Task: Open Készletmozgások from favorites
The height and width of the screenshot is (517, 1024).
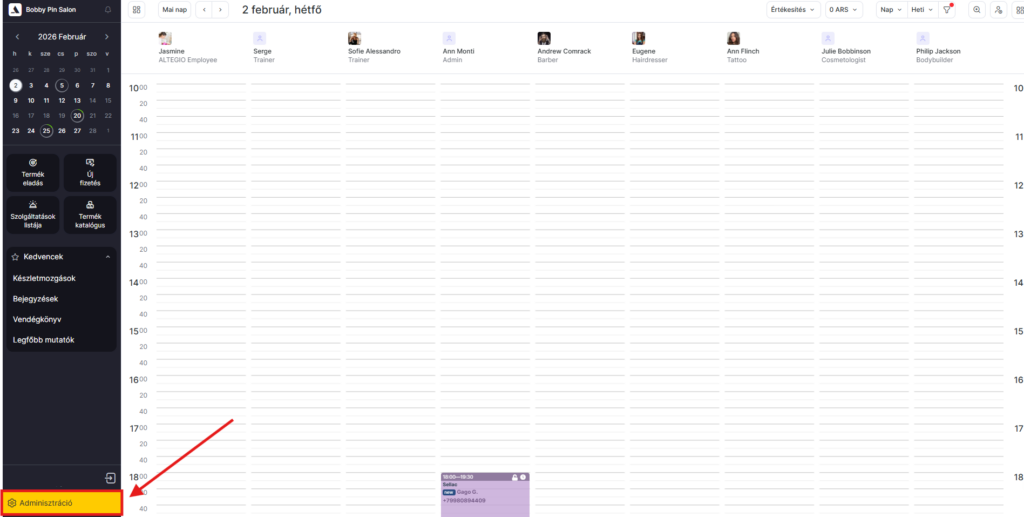Action: click(x=44, y=278)
